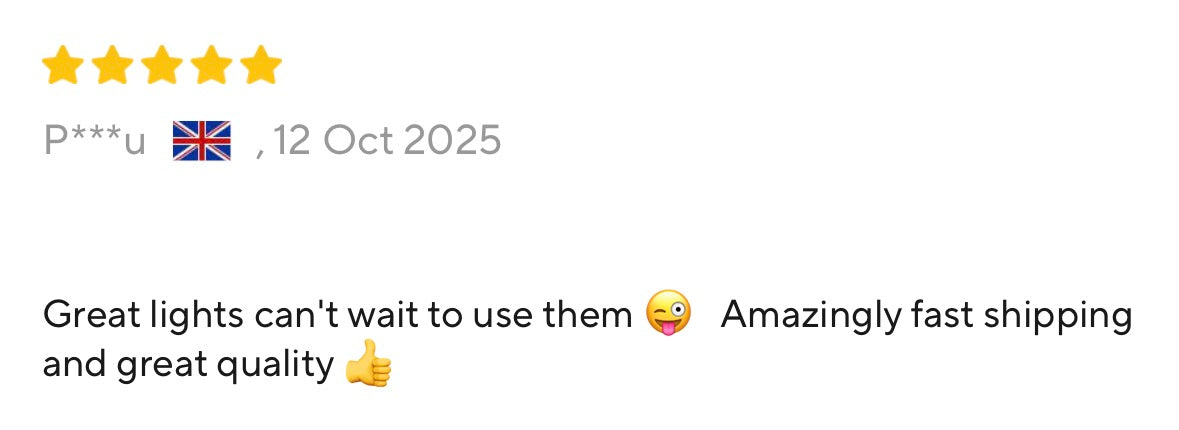The height and width of the screenshot is (430, 1179).
Task: Open the reviewer name P***u
Action: click(x=94, y=141)
